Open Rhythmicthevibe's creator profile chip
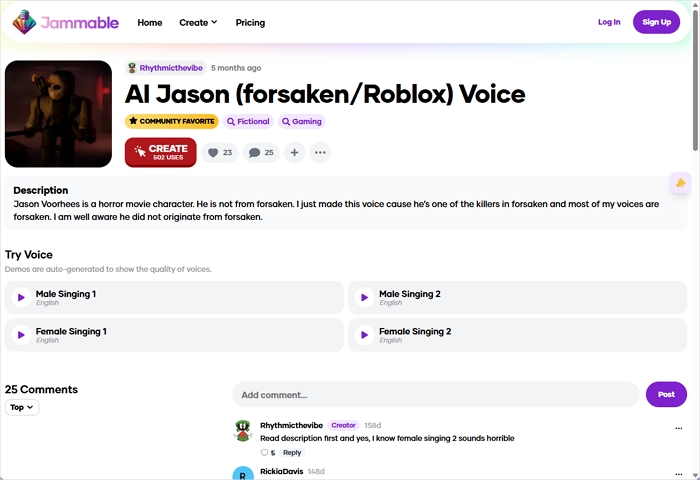The width and height of the screenshot is (700, 480). coord(166,68)
